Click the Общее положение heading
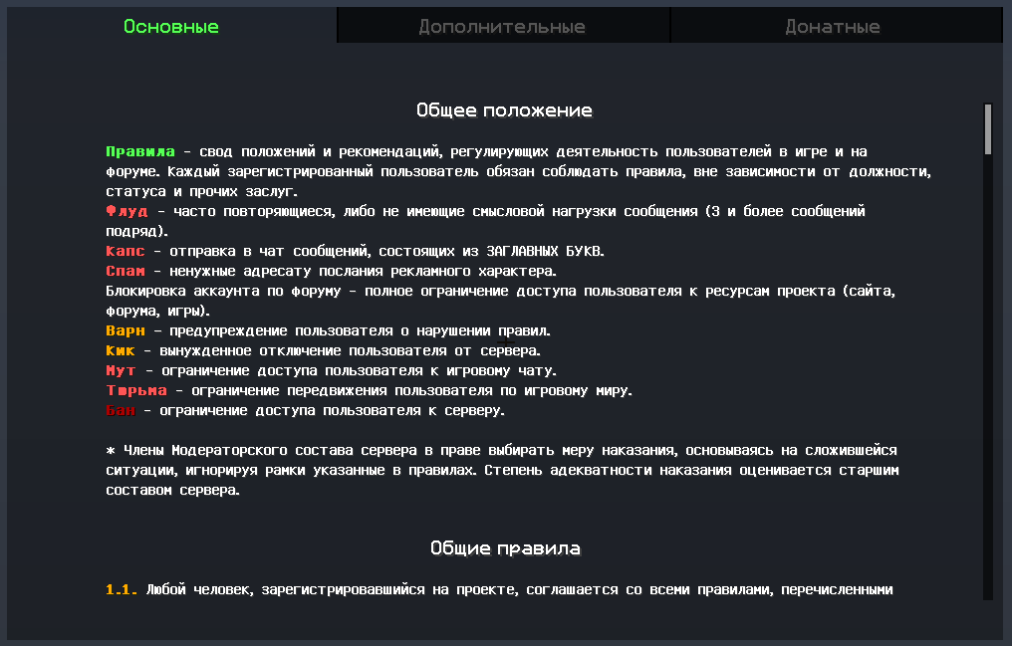This screenshot has height=646, width=1012. click(504, 110)
